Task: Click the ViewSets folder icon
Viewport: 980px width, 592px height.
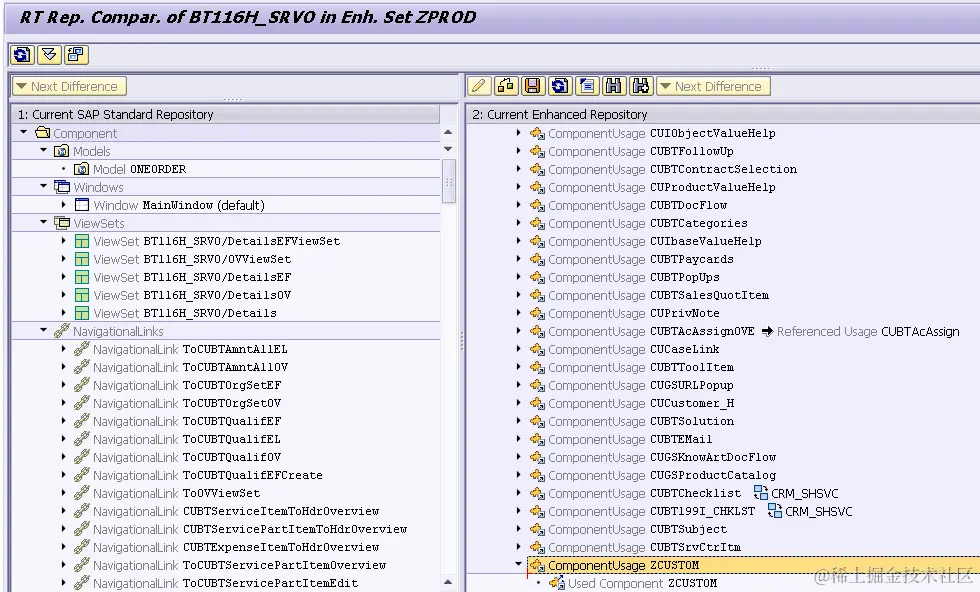Action: [x=62, y=223]
